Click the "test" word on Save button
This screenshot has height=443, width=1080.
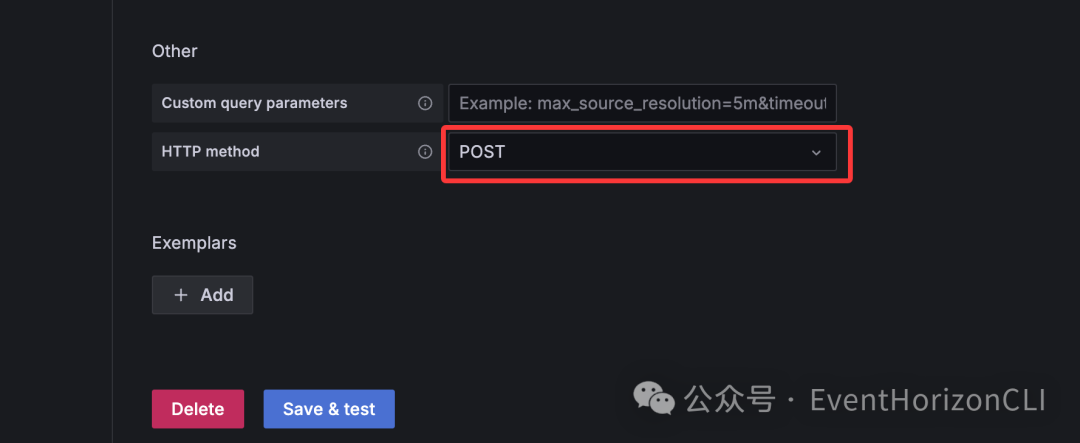tap(359, 409)
